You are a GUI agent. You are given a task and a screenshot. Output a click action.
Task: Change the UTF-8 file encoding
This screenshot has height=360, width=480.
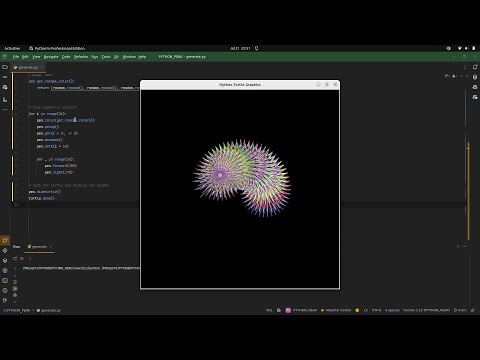point(376,310)
